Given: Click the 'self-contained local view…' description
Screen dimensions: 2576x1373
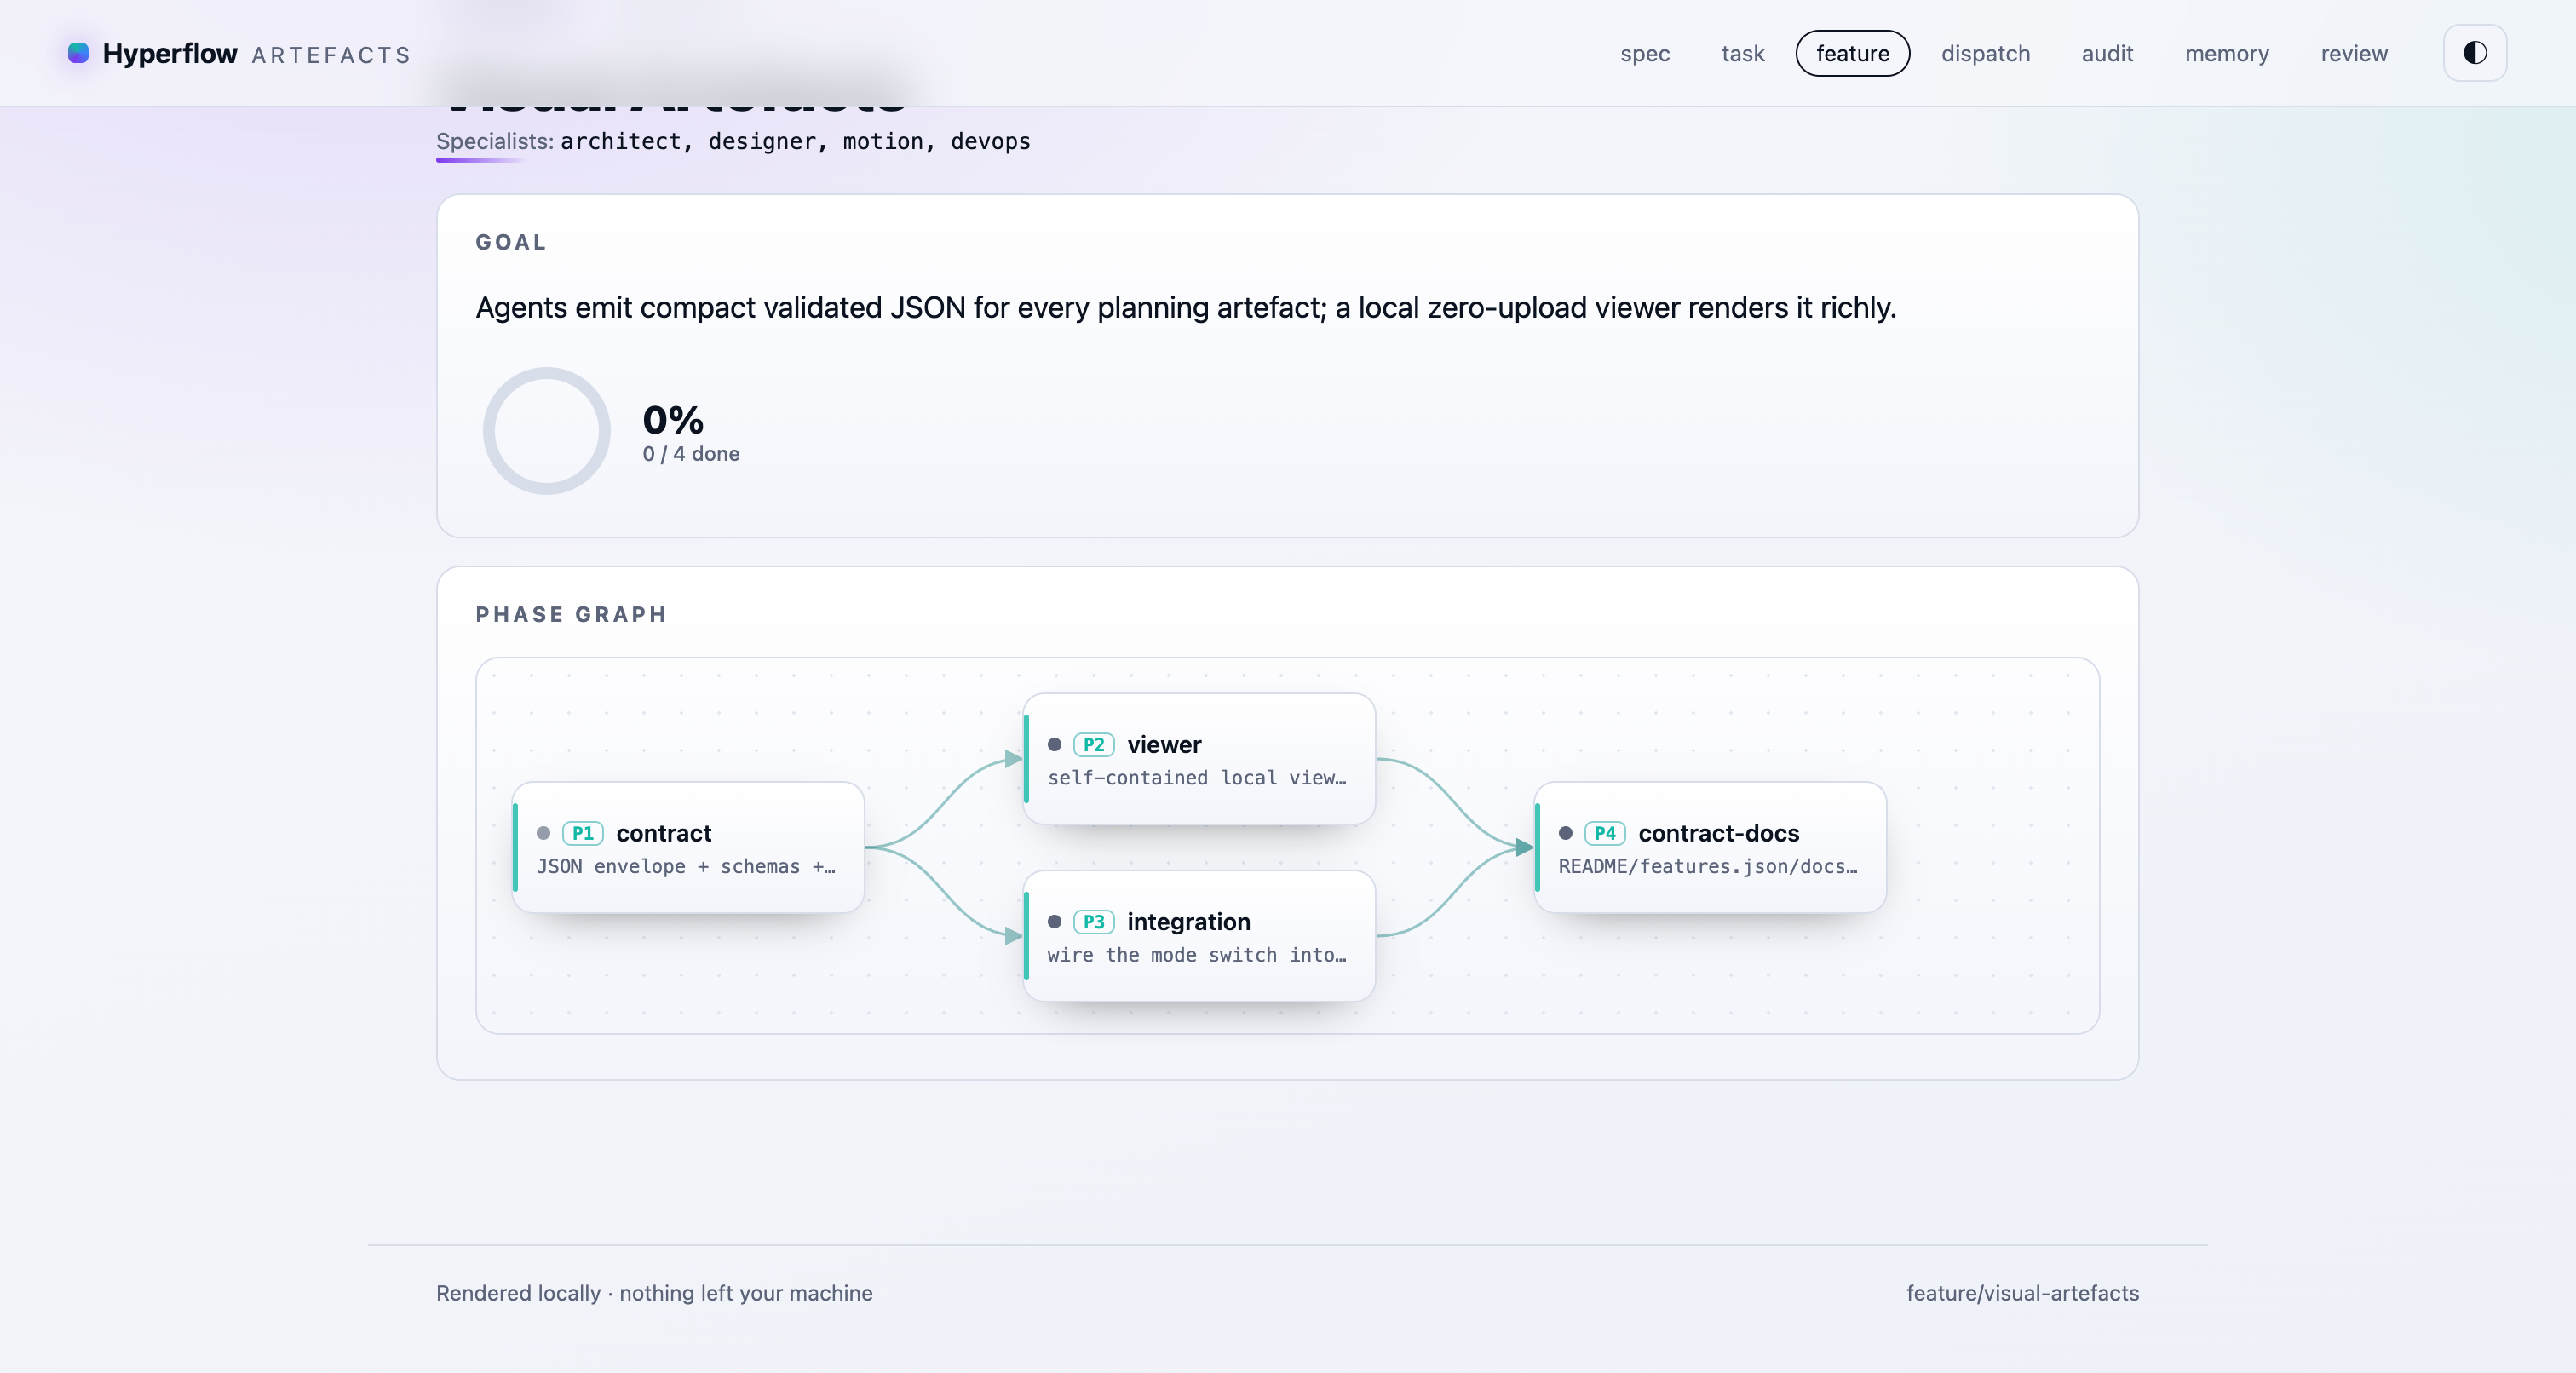Looking at the screenshot, I should coord(1197,778).
